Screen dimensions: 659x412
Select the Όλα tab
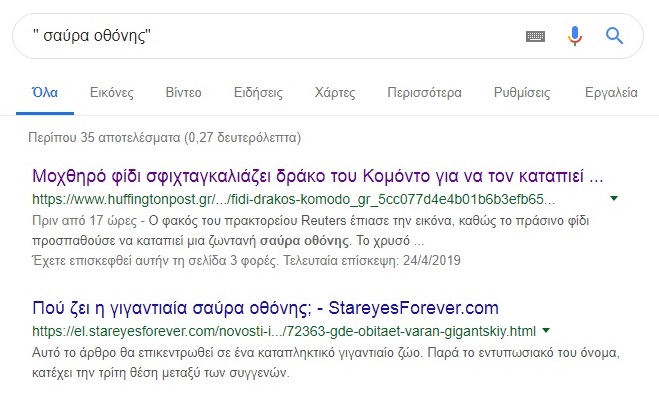pos(45,92)
